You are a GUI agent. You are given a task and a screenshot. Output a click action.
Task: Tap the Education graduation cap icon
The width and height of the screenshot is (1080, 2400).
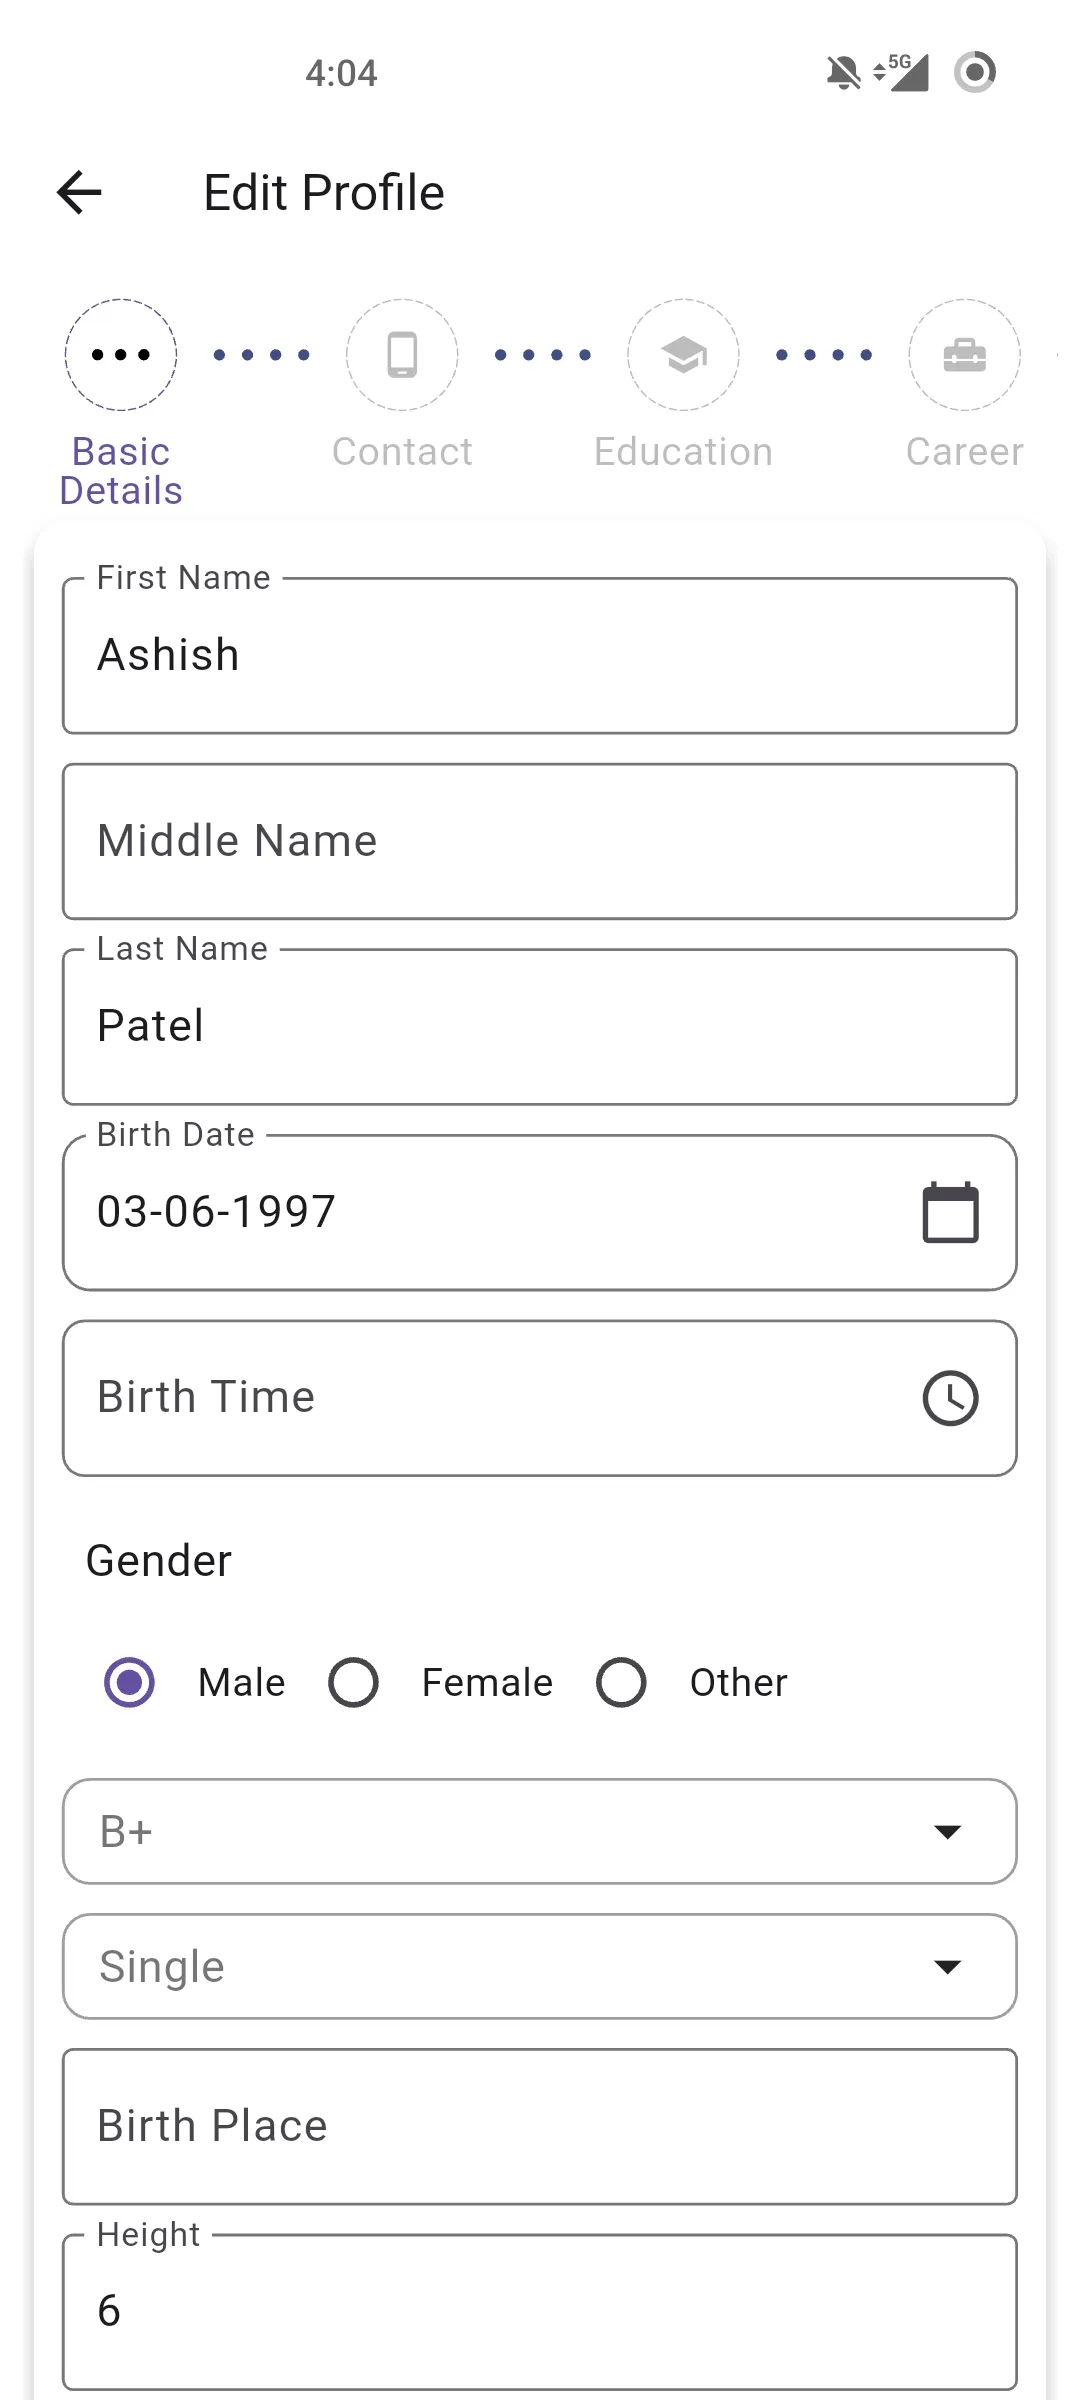[683, 355]
